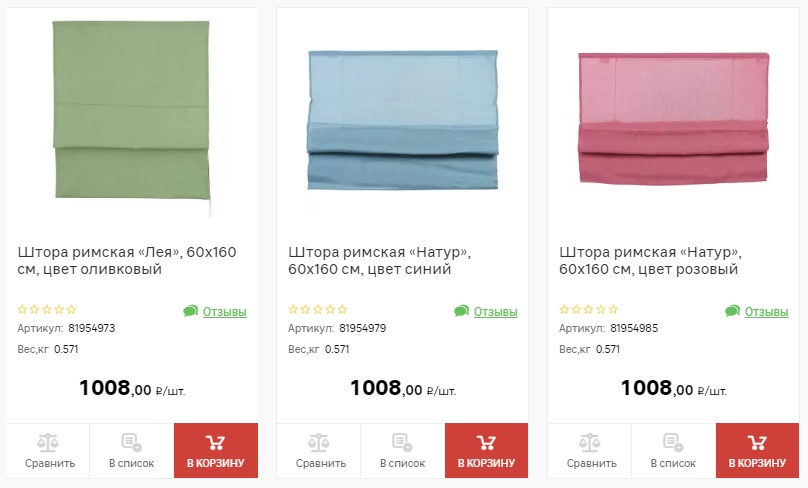
Task: Open title Штора римская «Натур» цвет синий
Action: (380, 261)
